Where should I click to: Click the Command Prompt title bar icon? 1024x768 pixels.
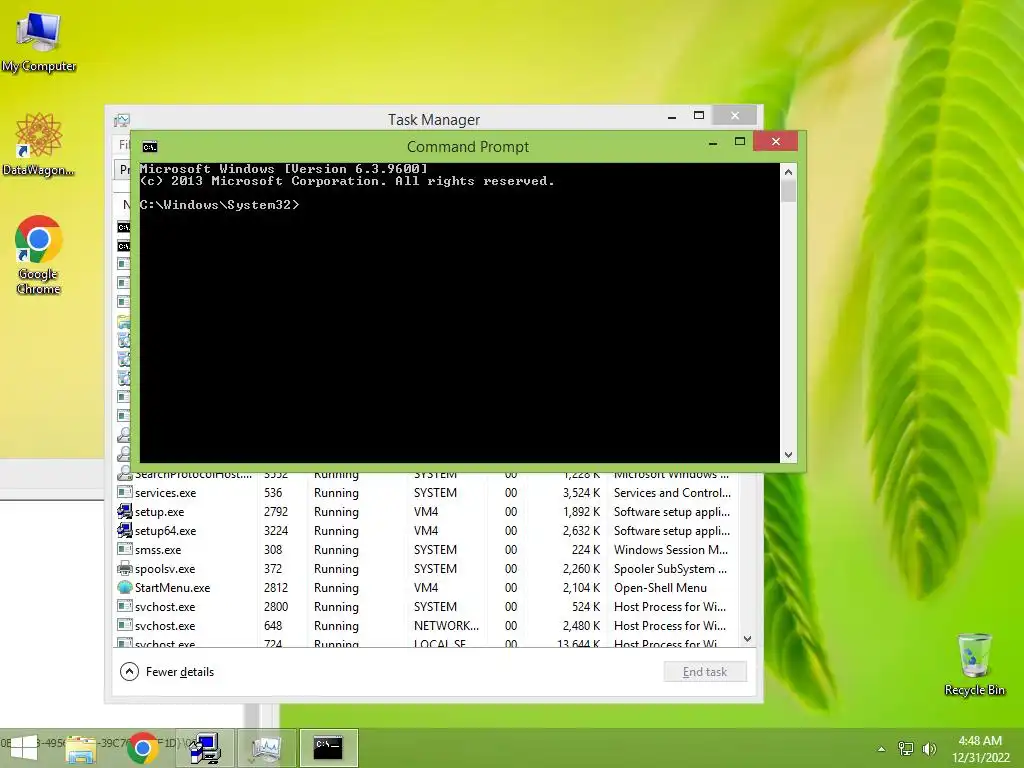pos(150,147)
